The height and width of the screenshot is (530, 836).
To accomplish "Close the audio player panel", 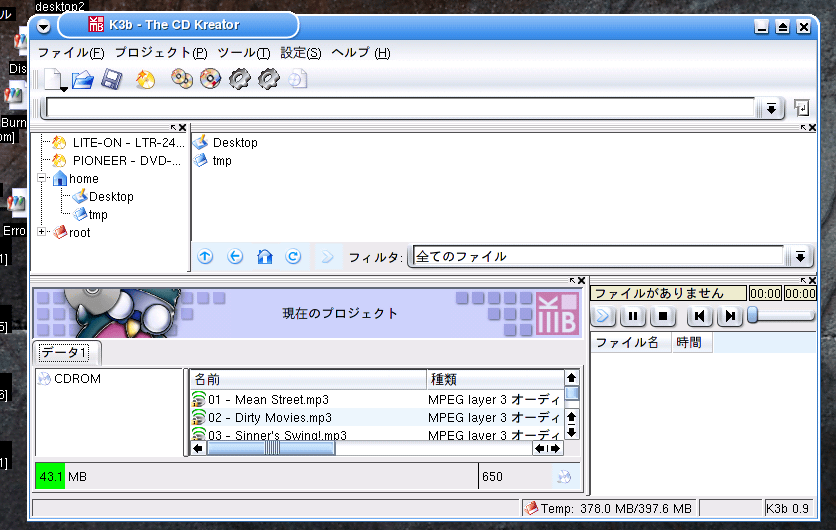I will coord(812,280).
